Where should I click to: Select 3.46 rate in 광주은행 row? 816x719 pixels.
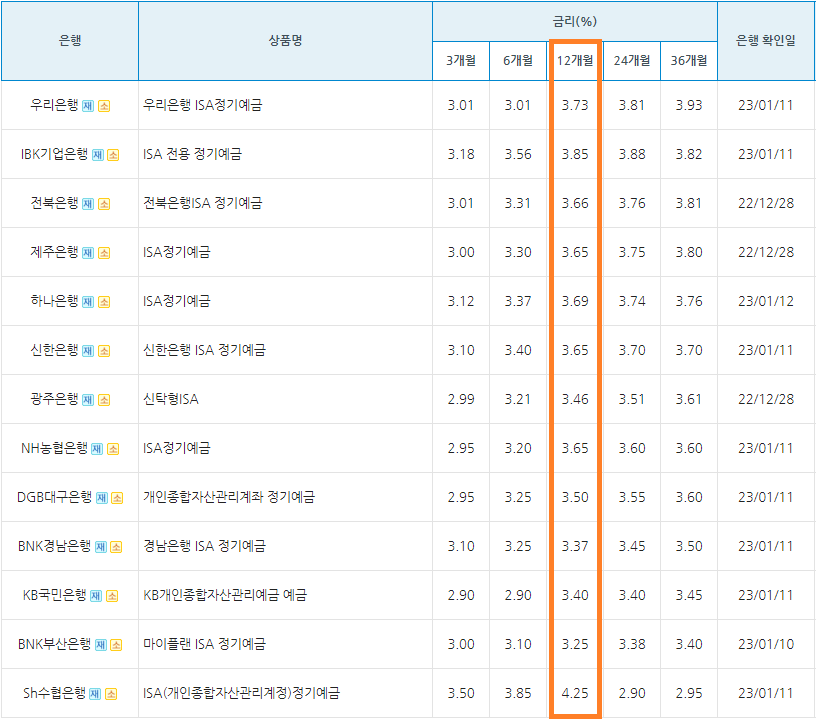click(x=575, y=400)
